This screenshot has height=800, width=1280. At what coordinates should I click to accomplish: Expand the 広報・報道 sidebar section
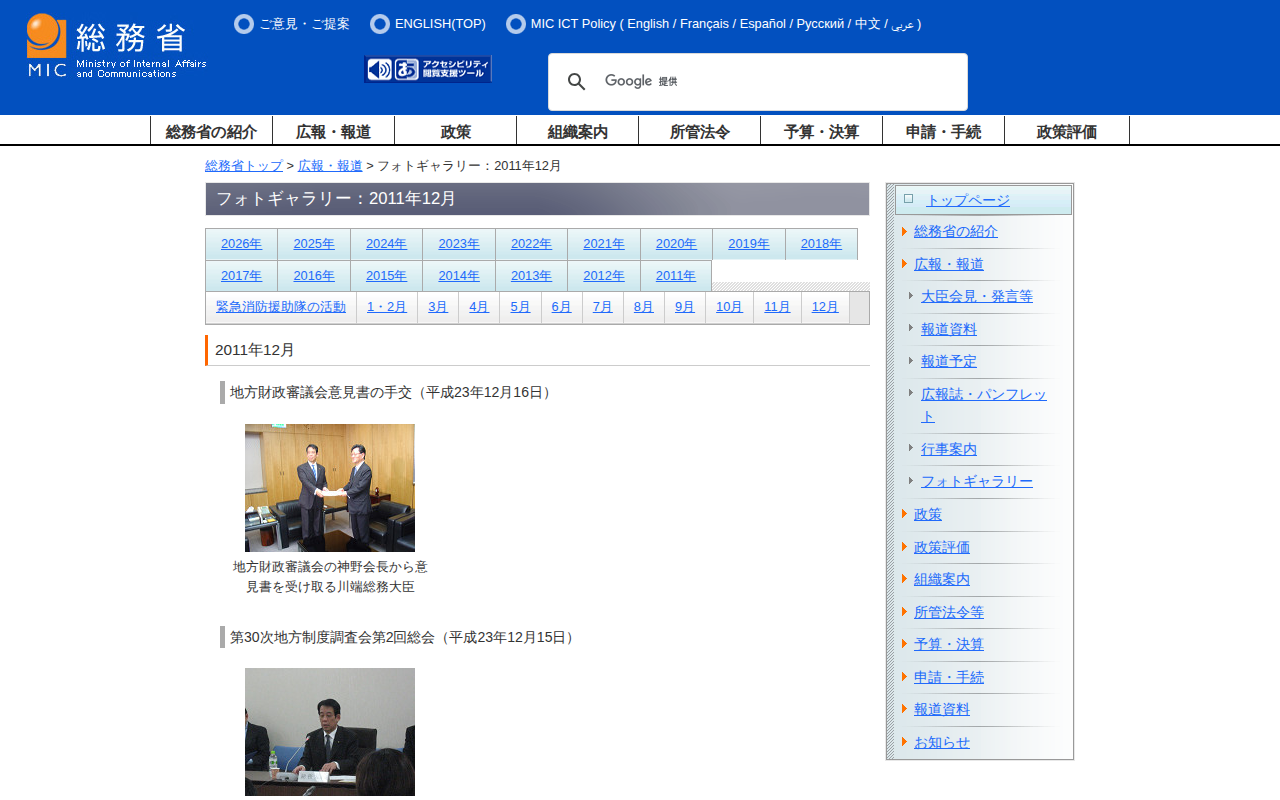[x=904, y=264]
